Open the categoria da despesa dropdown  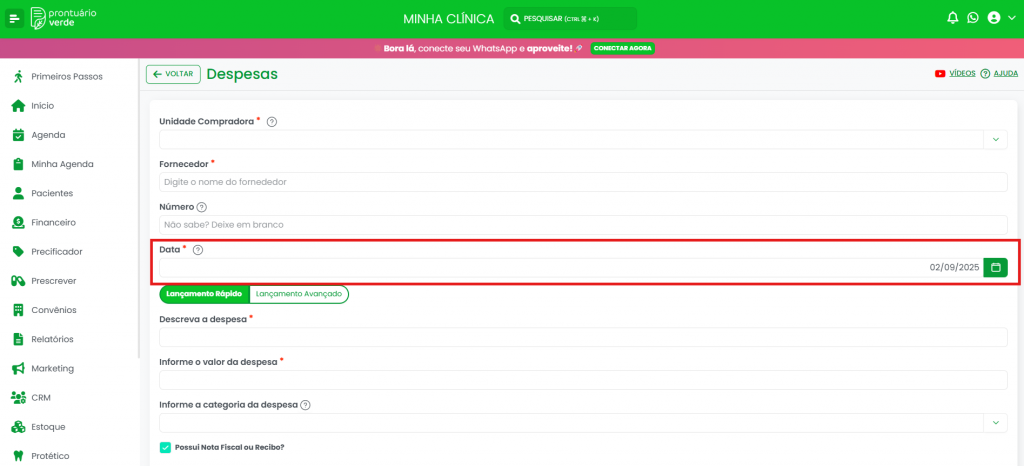pos(995,423)
